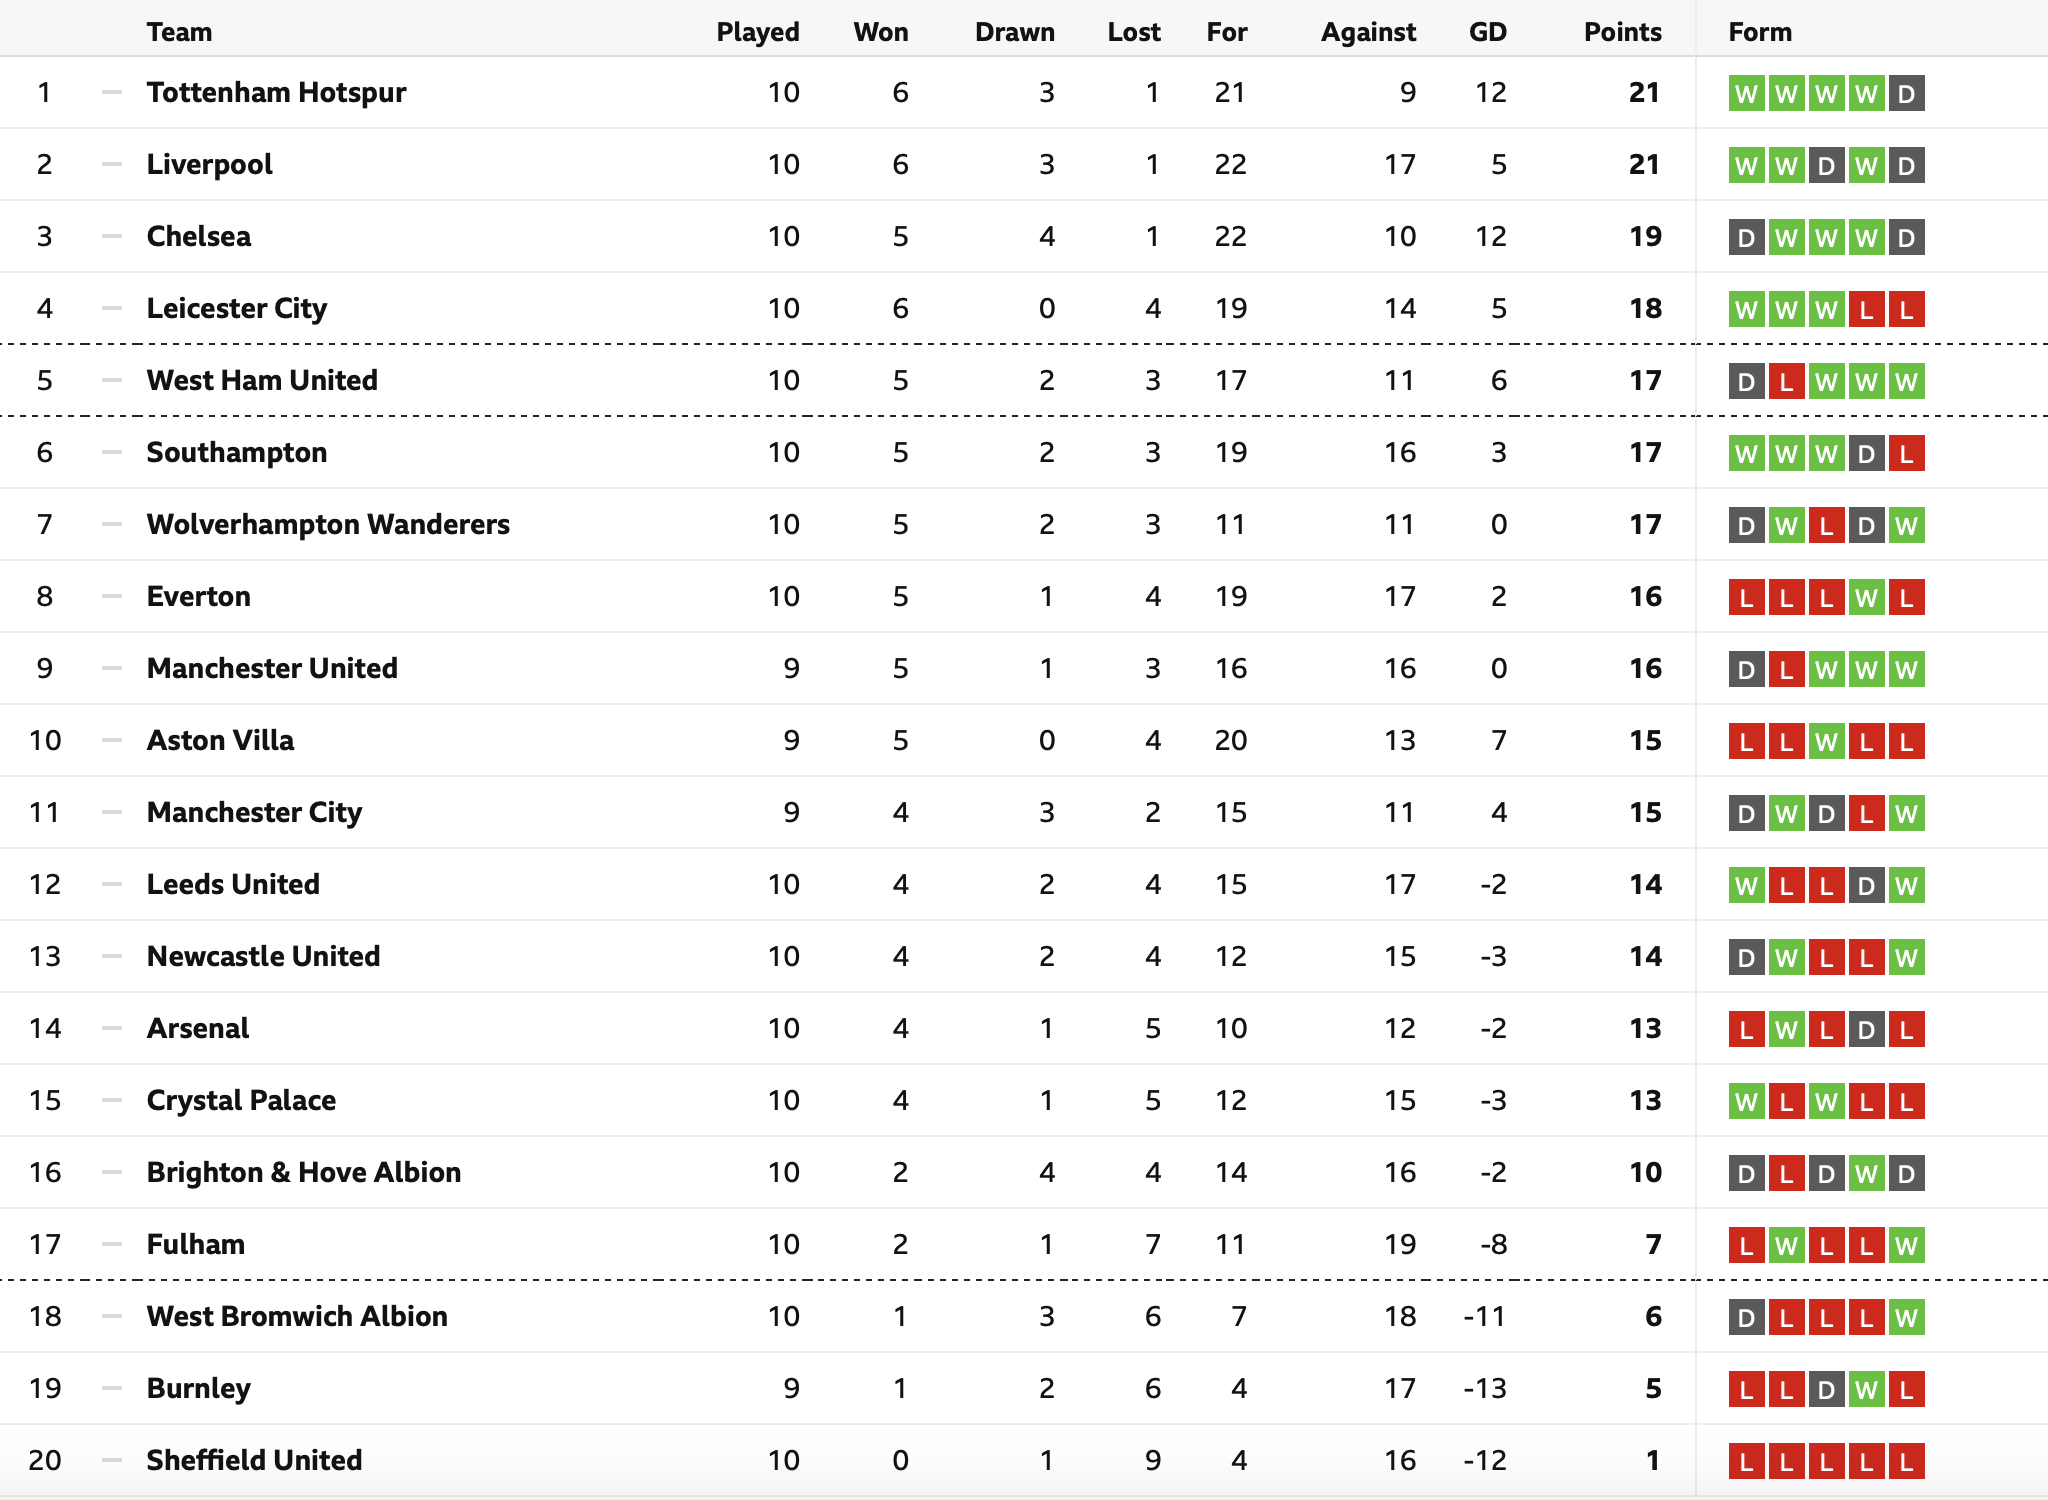Click Sheffield United's first loss form badge
2048x1500 pixels.
(1746, 1462)
